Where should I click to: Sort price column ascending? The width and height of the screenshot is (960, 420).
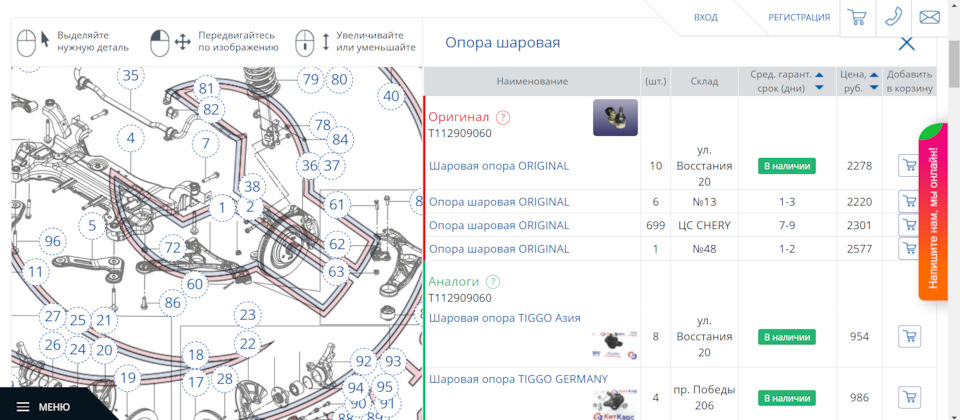[873, 75]
